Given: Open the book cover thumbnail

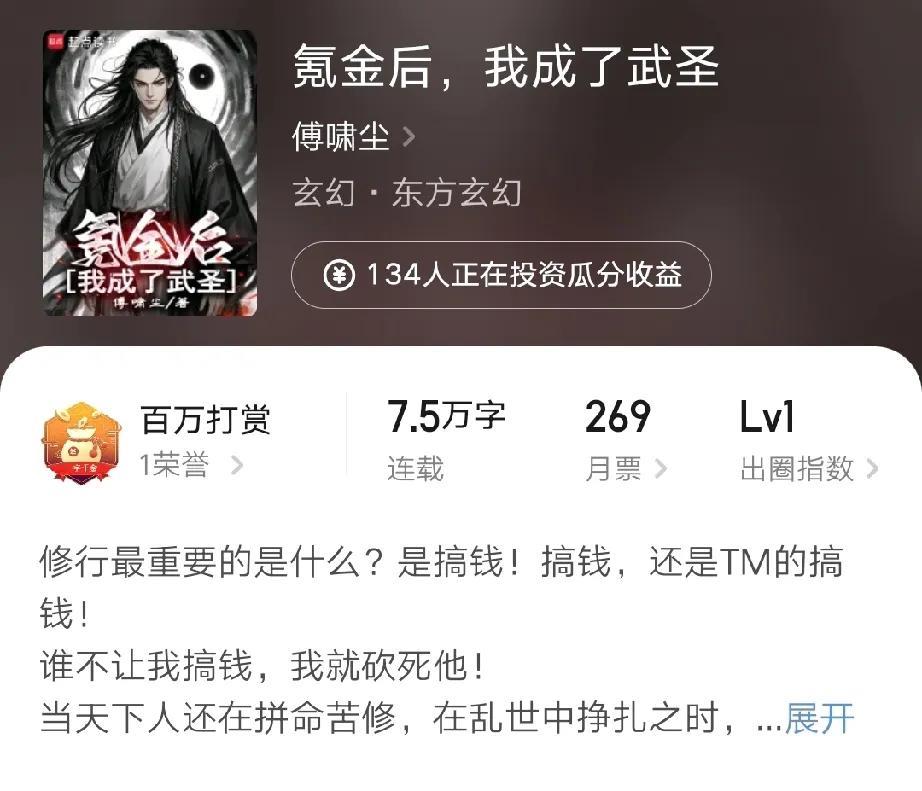Looking at the screenshot, I should (x=150, y=173).
